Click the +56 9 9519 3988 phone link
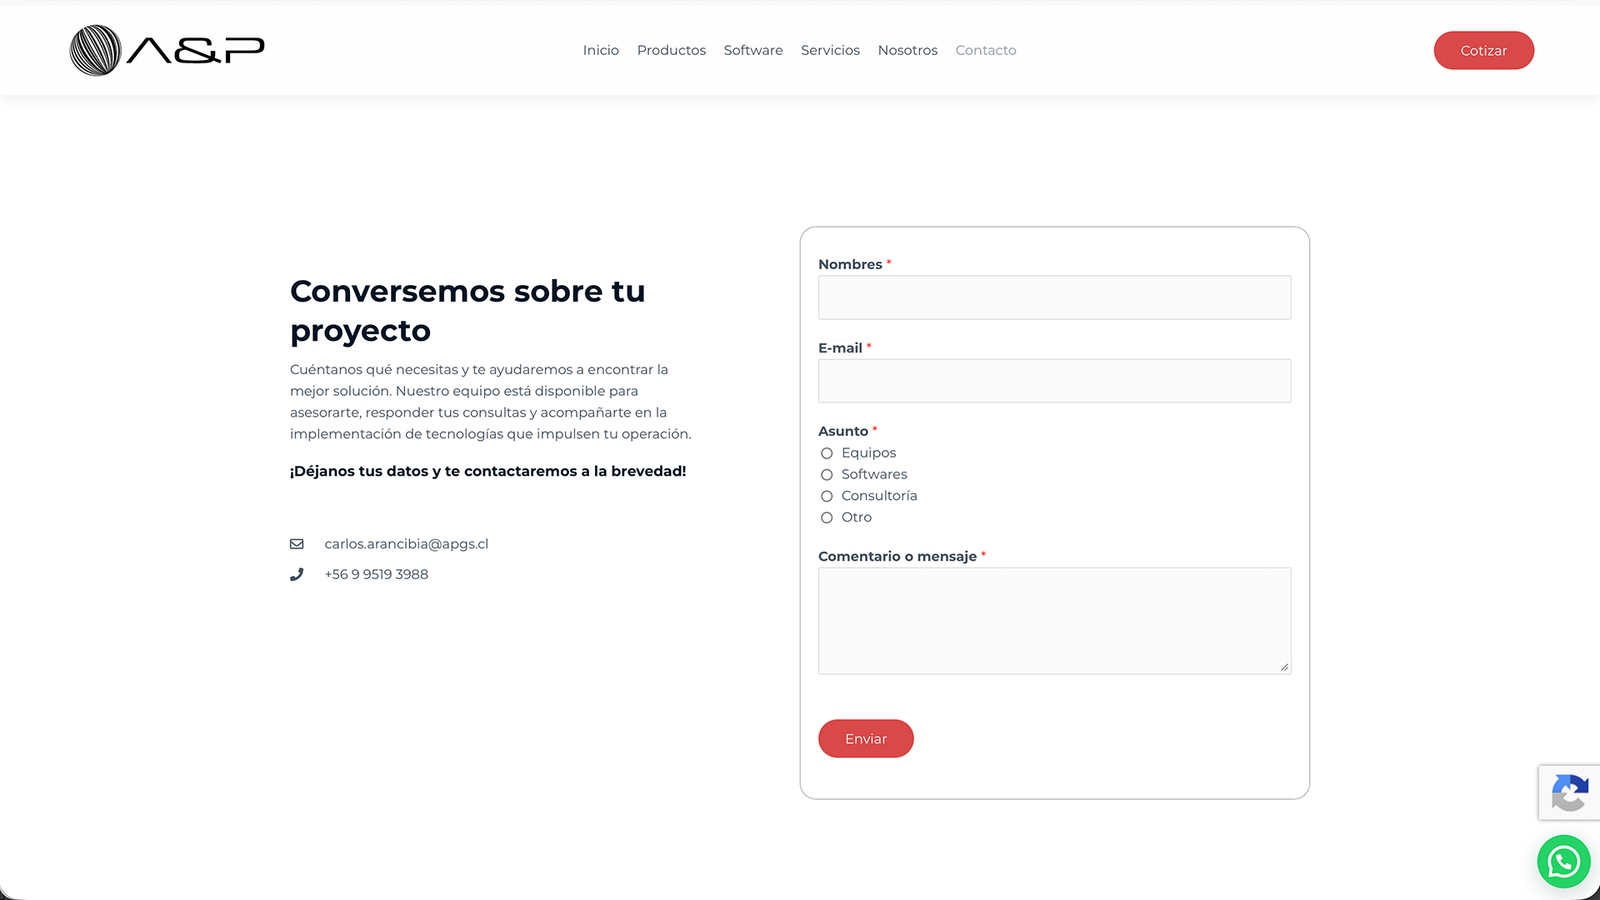 [x=376, y=574]
